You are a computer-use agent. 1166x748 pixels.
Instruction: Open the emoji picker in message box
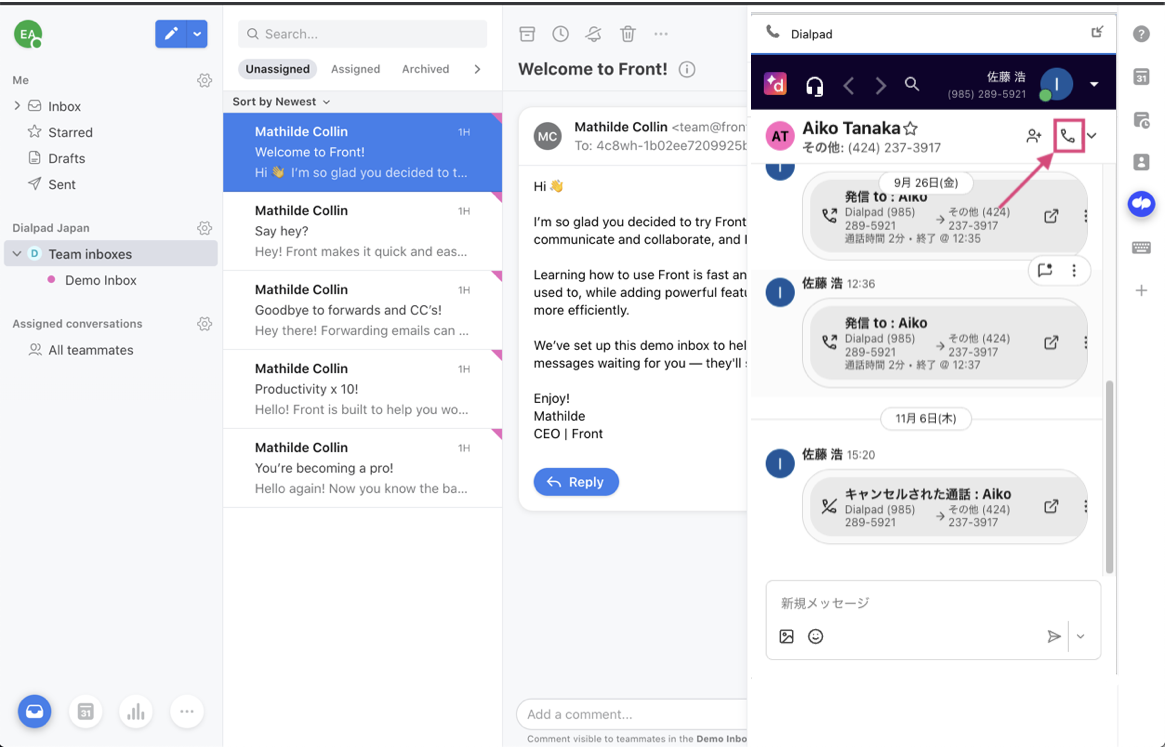[x=816, y=636]
